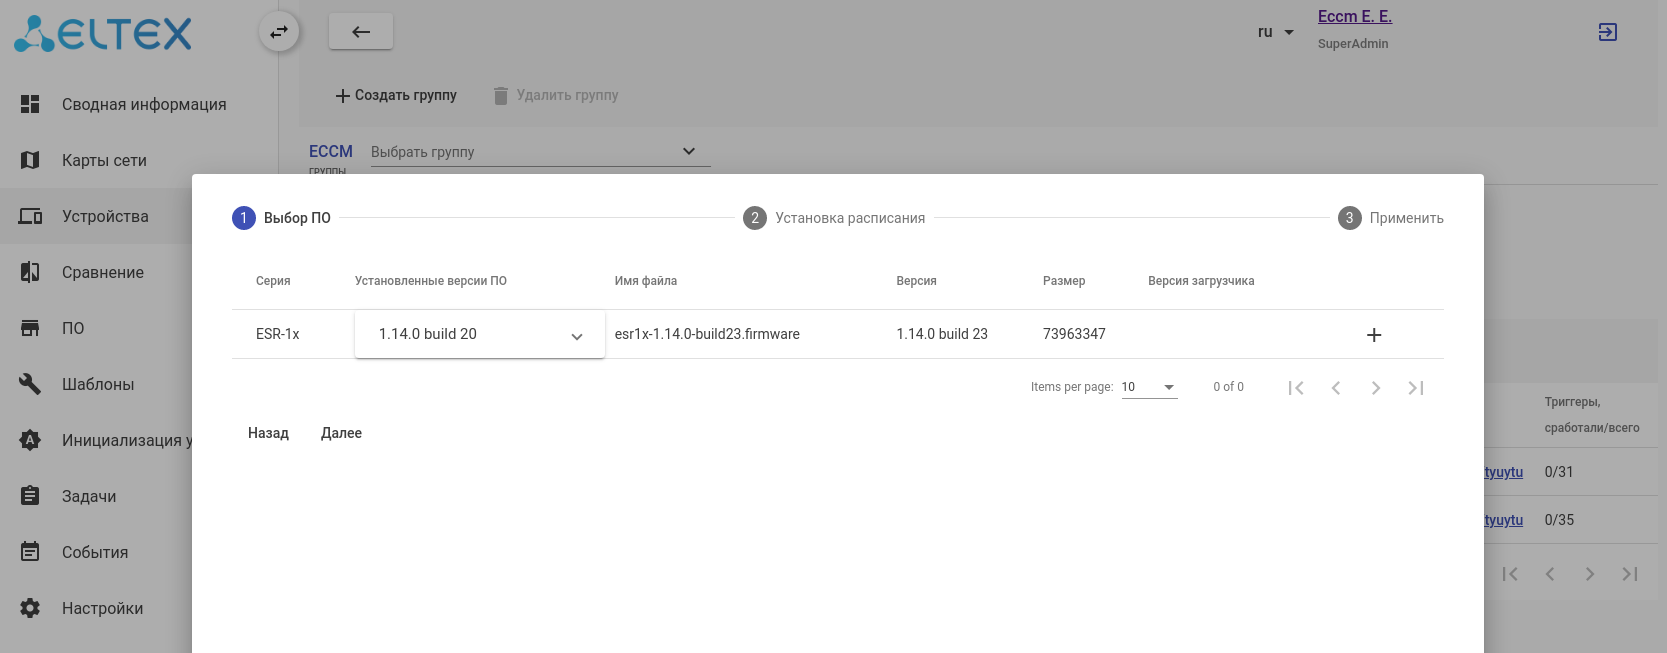Click the Шаблоны wrench icon

pos(30,384)
